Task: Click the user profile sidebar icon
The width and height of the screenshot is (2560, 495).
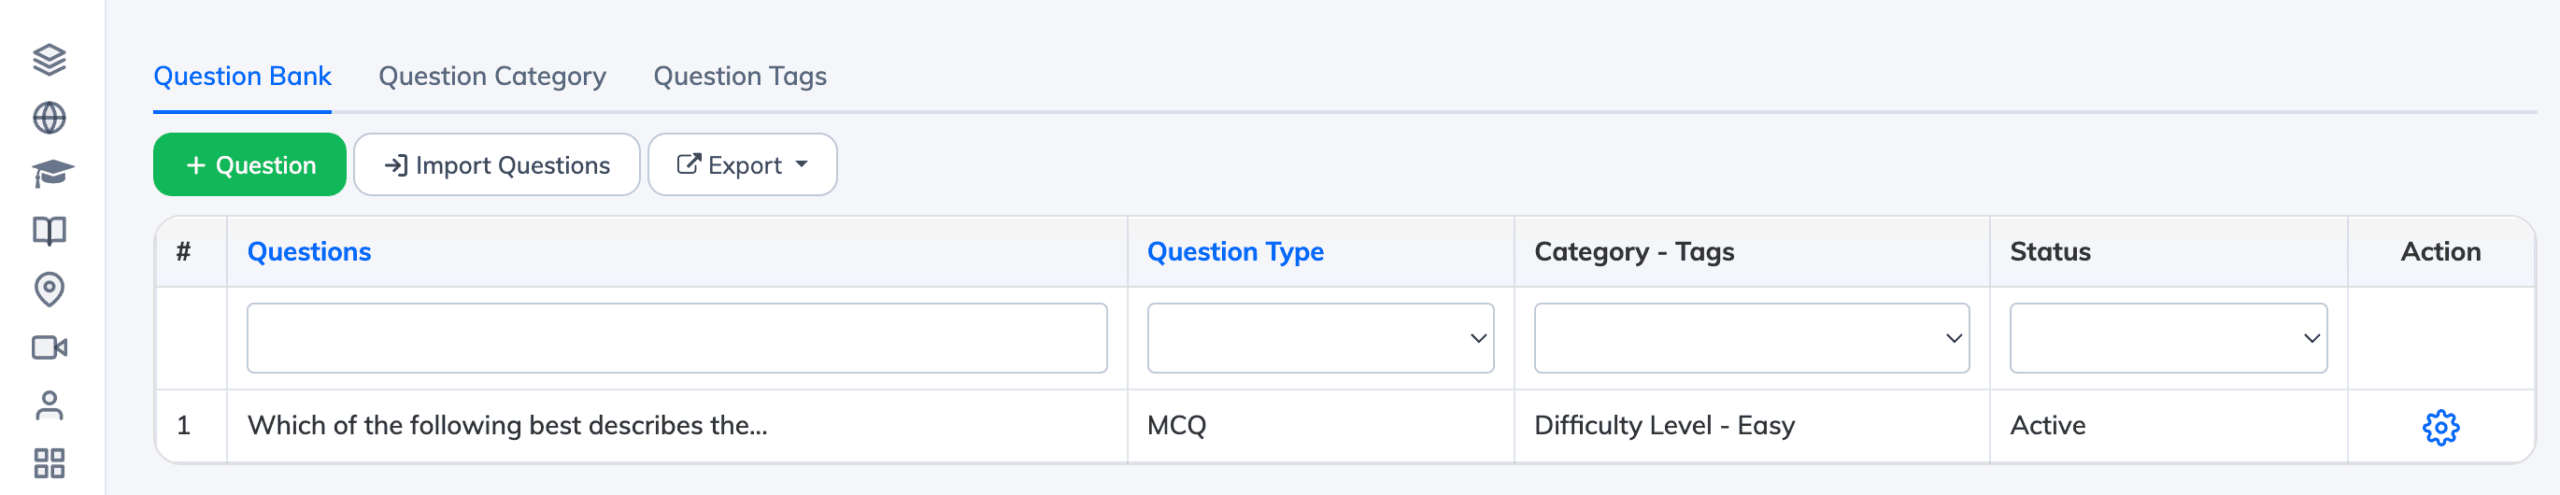Action: click(x=49, y=405)
